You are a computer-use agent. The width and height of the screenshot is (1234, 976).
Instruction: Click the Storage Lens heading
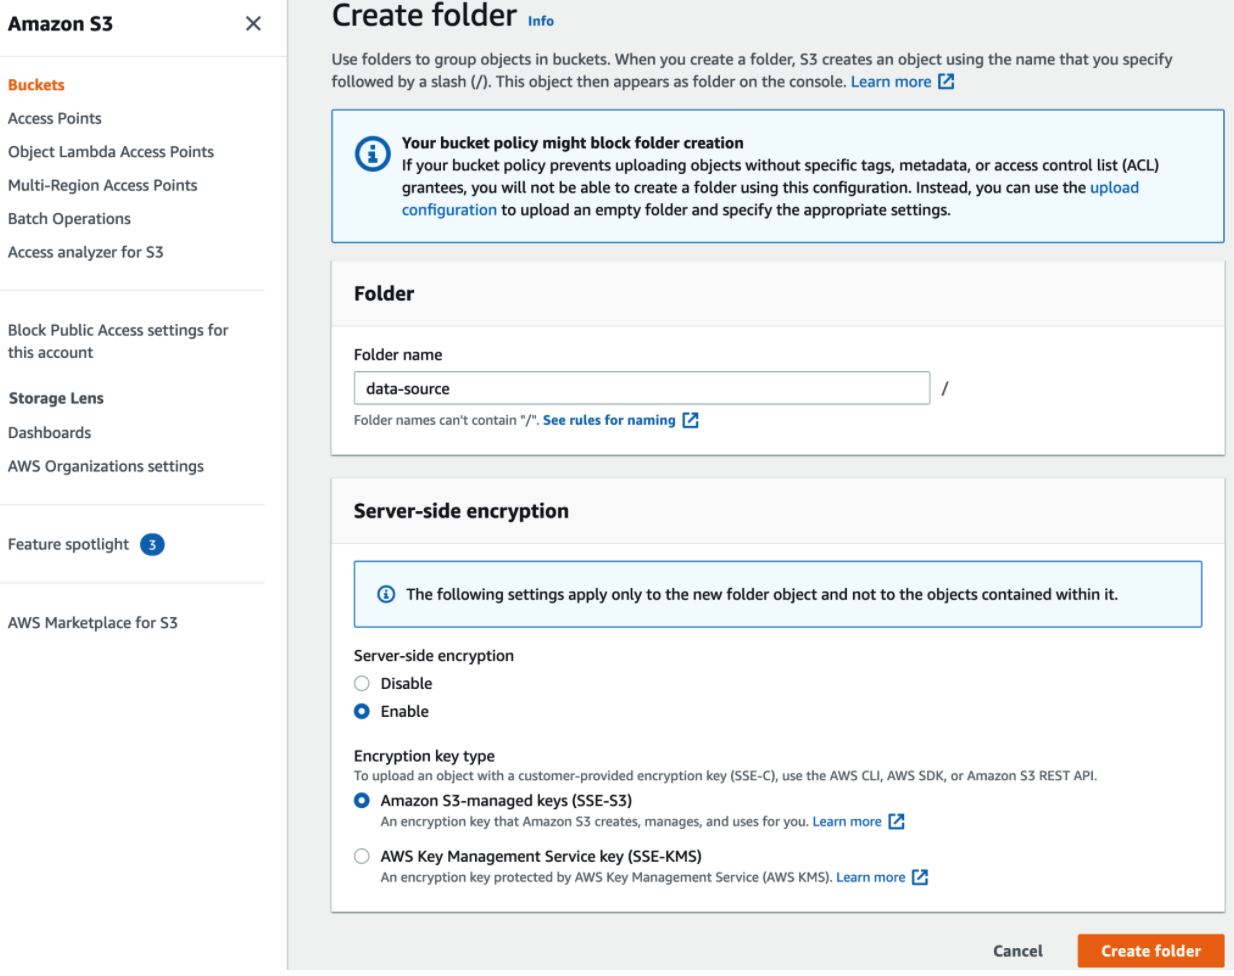[x=56, y=398]
